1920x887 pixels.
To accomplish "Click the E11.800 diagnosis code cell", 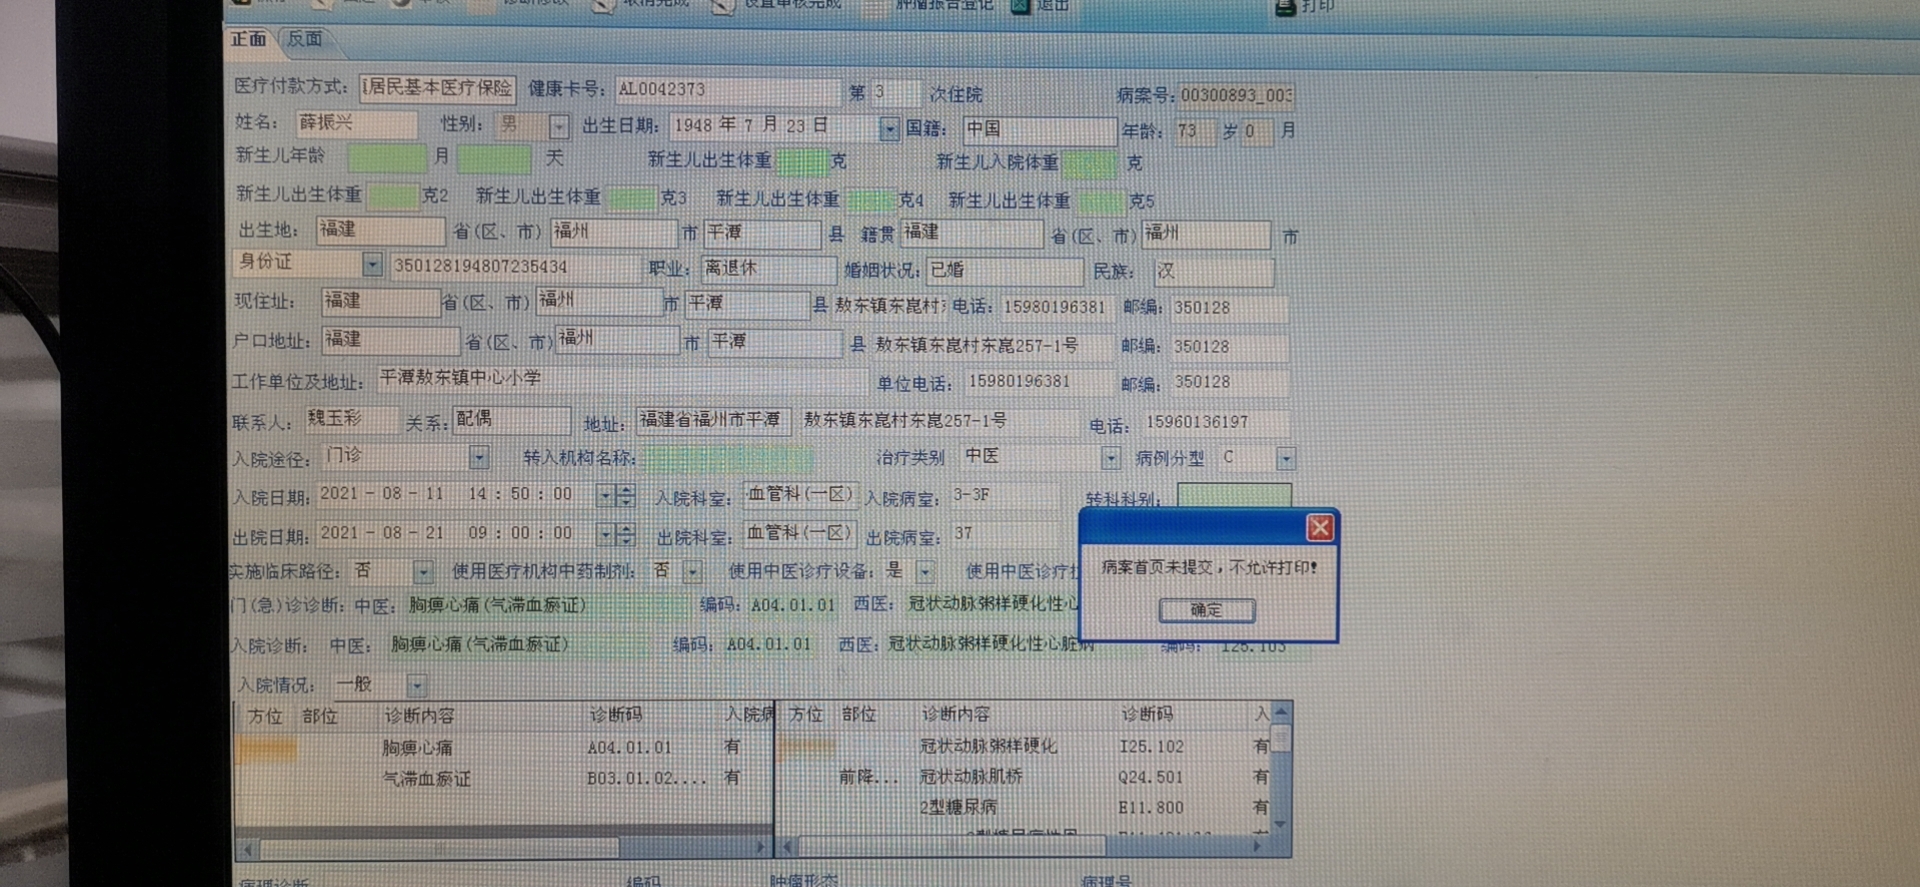I will point(1151,807).
